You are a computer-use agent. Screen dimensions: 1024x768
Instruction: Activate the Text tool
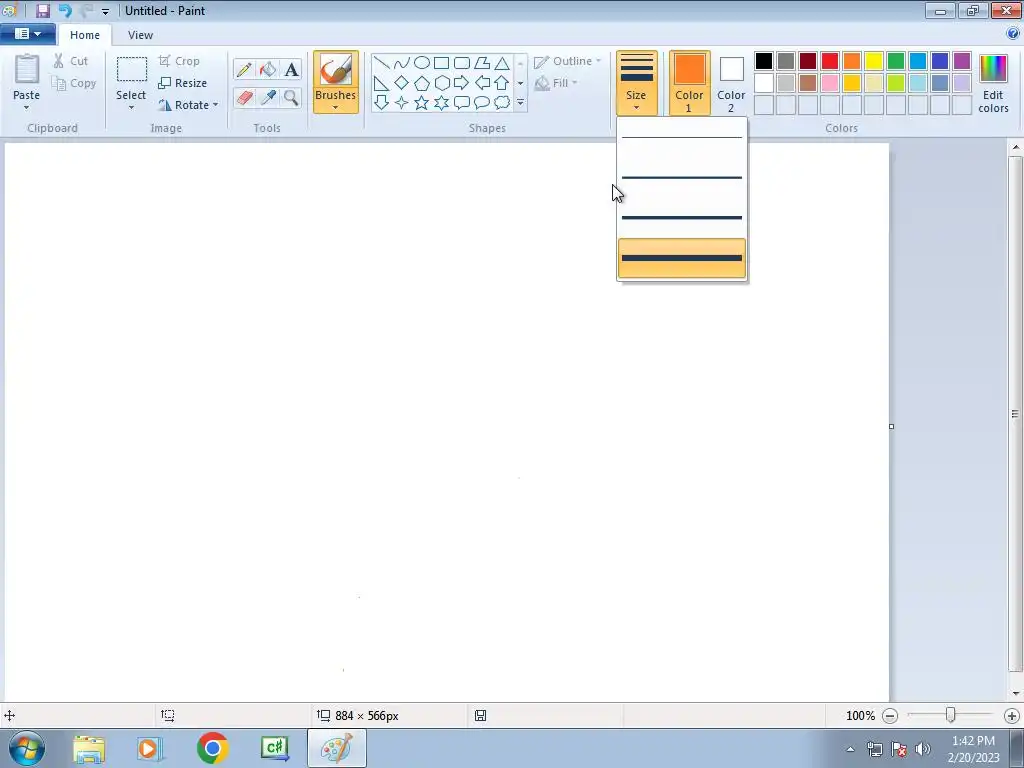point(291,69)
